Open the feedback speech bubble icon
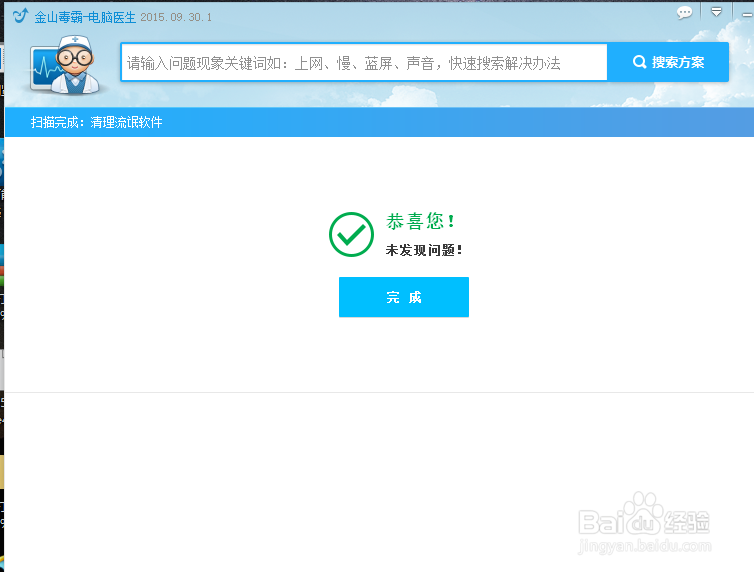This screenshot has height=572, width=754. (x=684, y=12)
